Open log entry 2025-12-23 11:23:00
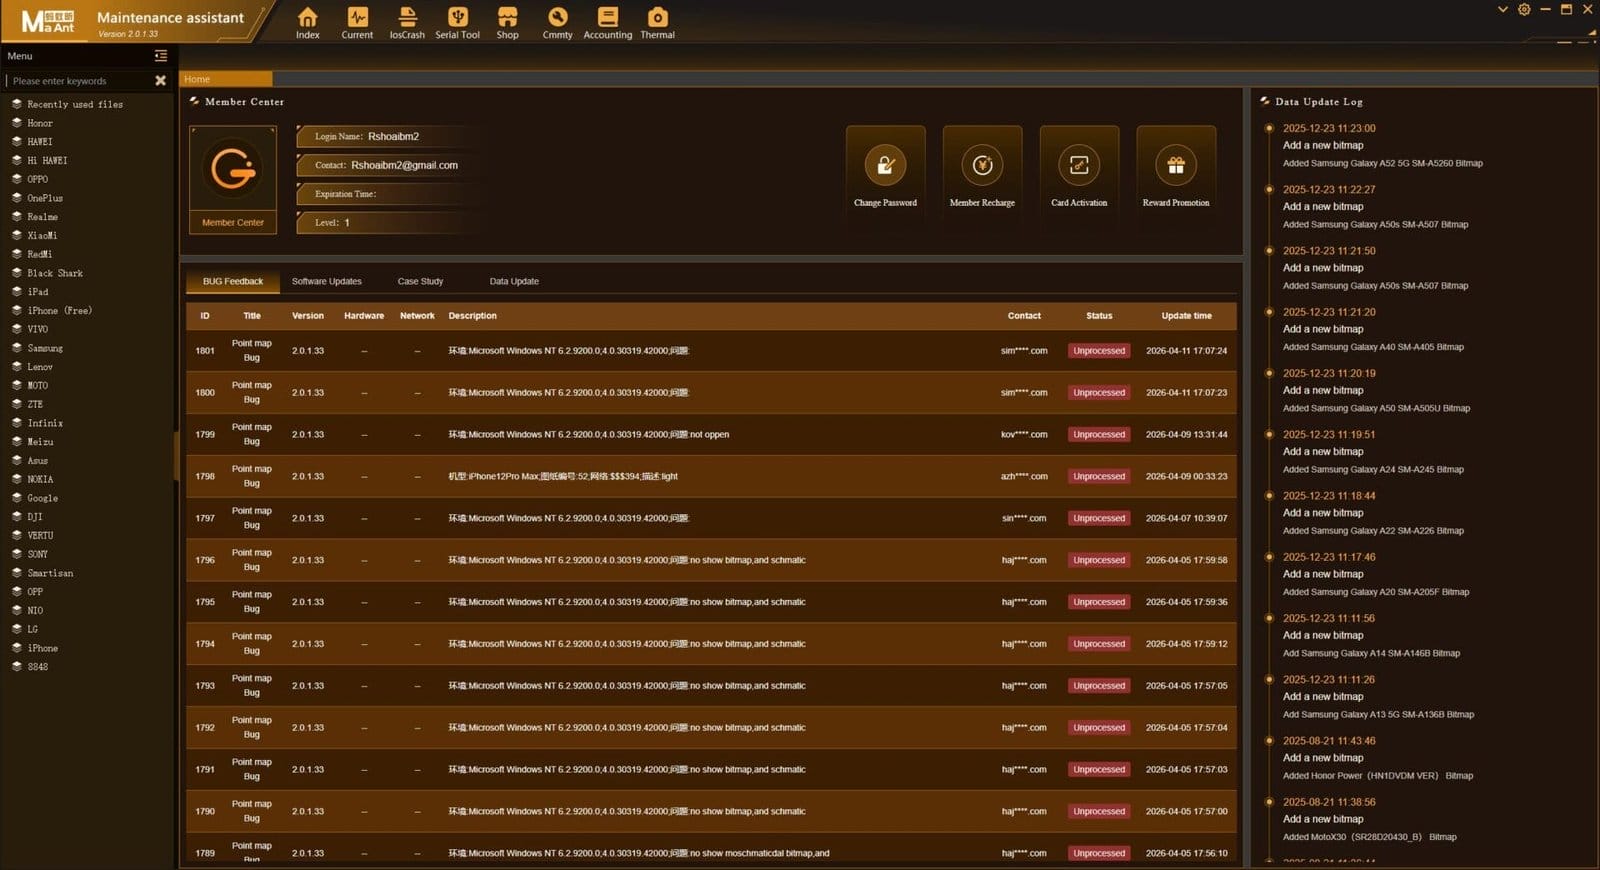 coord(1329,128)
